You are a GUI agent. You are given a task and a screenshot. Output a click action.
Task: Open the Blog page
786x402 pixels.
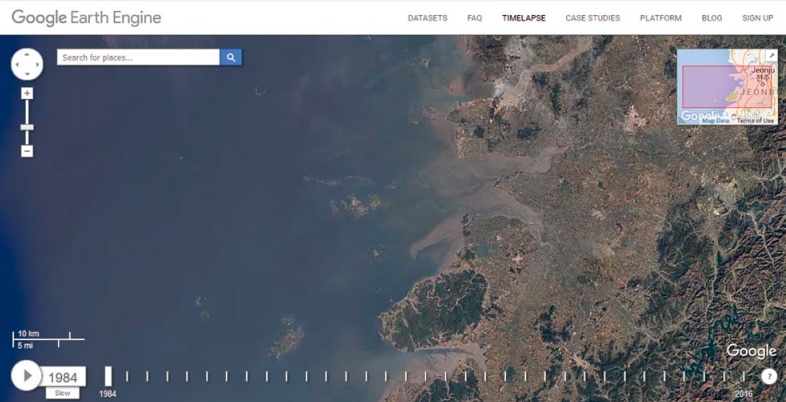712,18
